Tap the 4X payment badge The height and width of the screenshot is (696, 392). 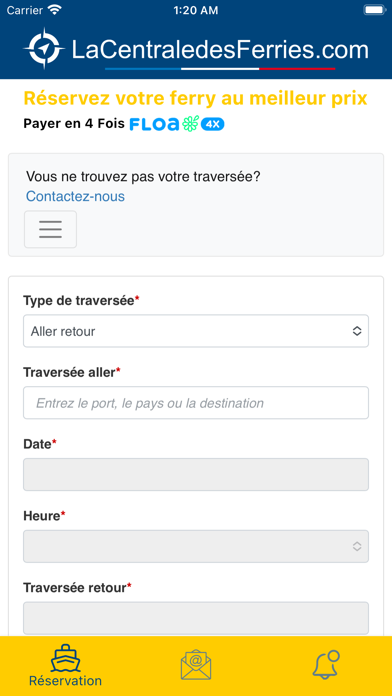tap(213, 124)
